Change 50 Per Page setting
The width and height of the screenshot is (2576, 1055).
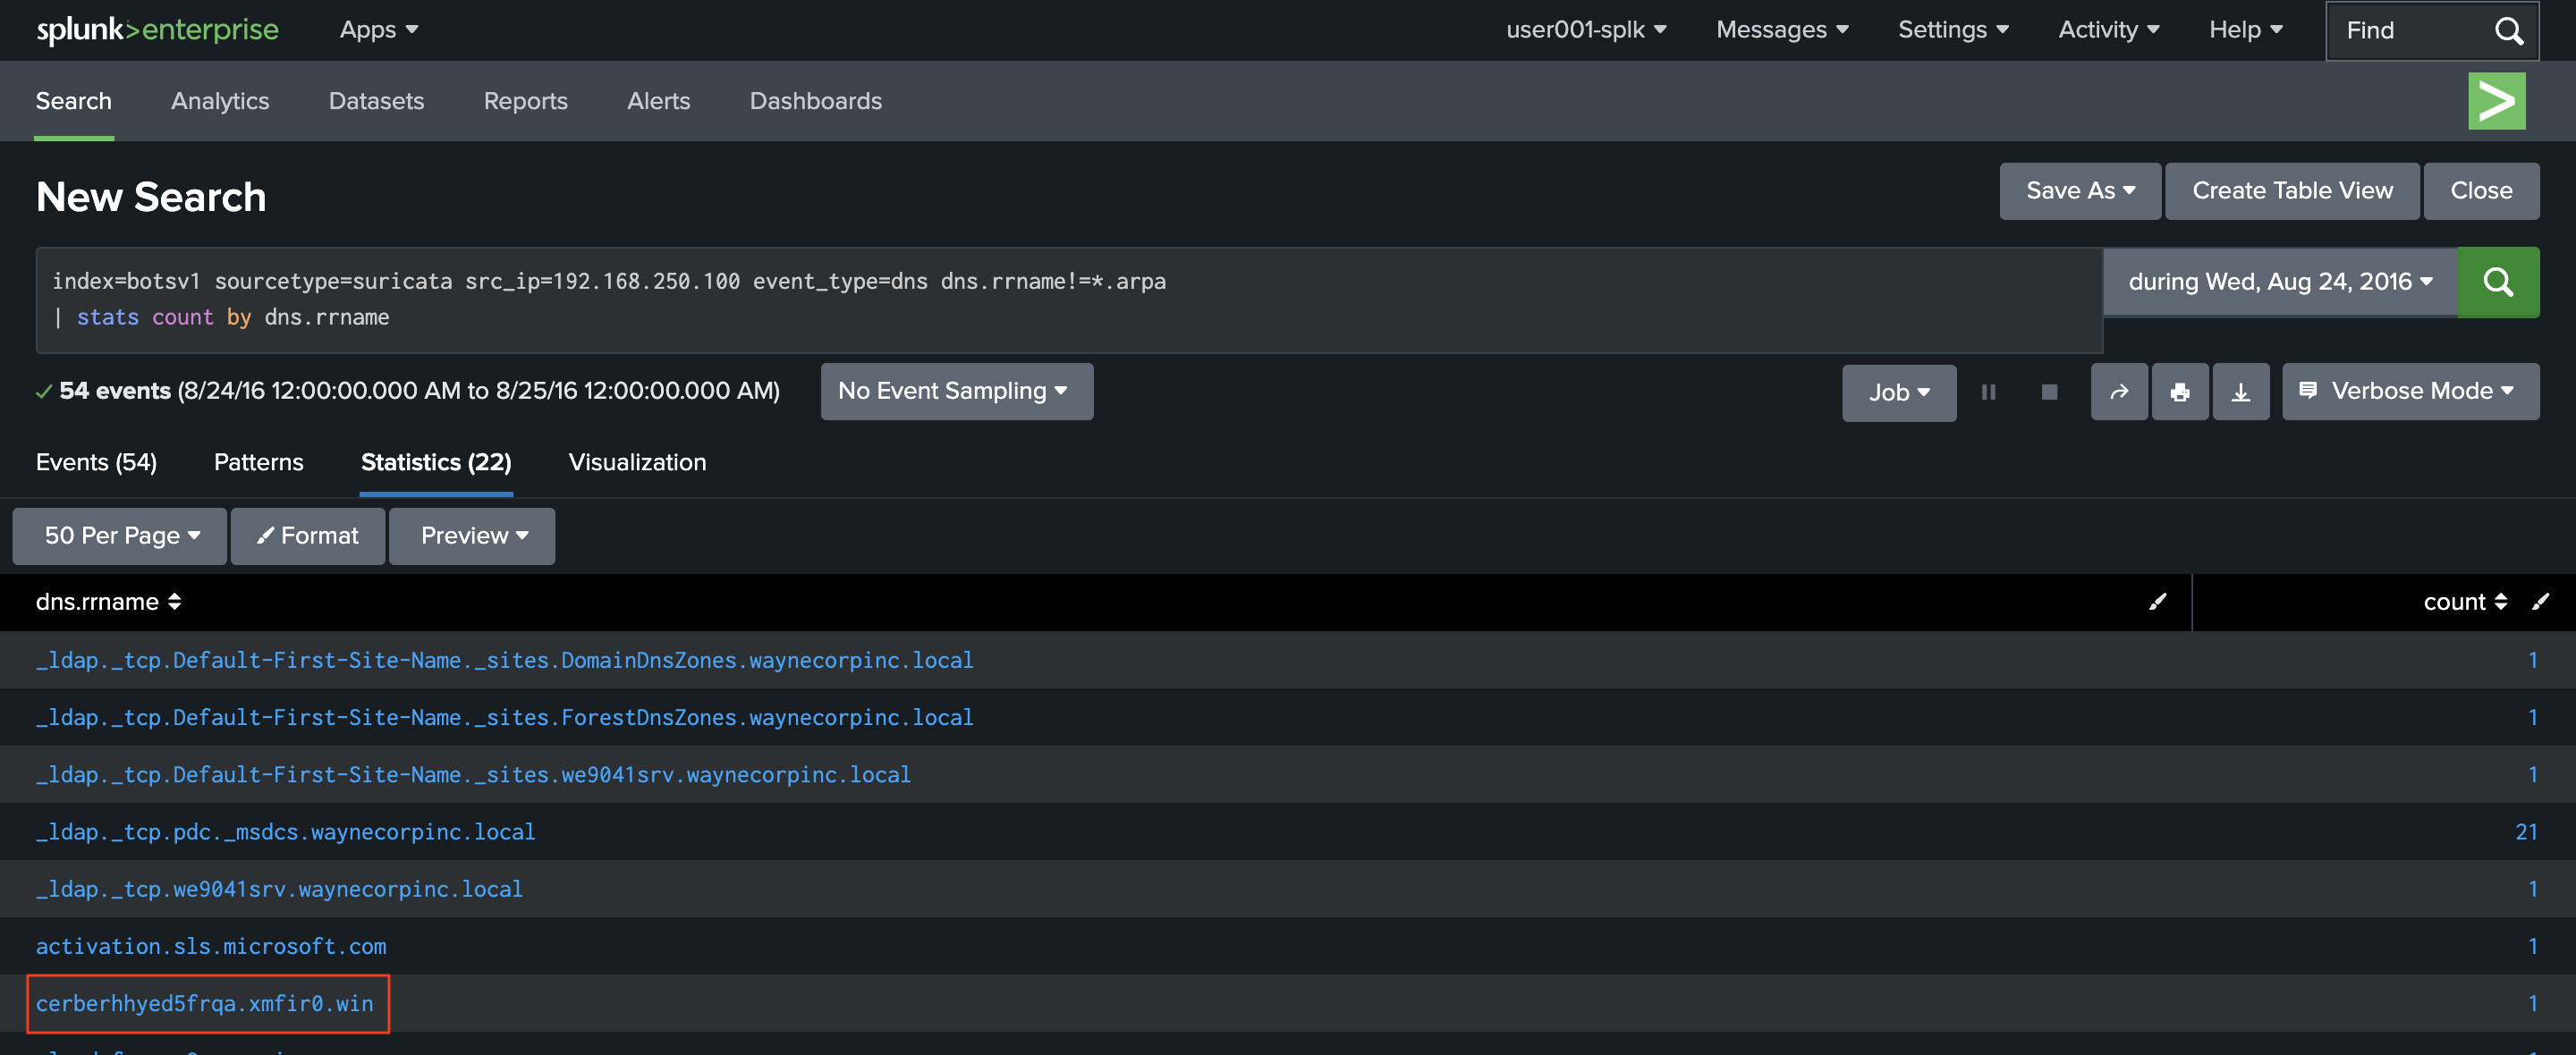click(x=120, y=536)
